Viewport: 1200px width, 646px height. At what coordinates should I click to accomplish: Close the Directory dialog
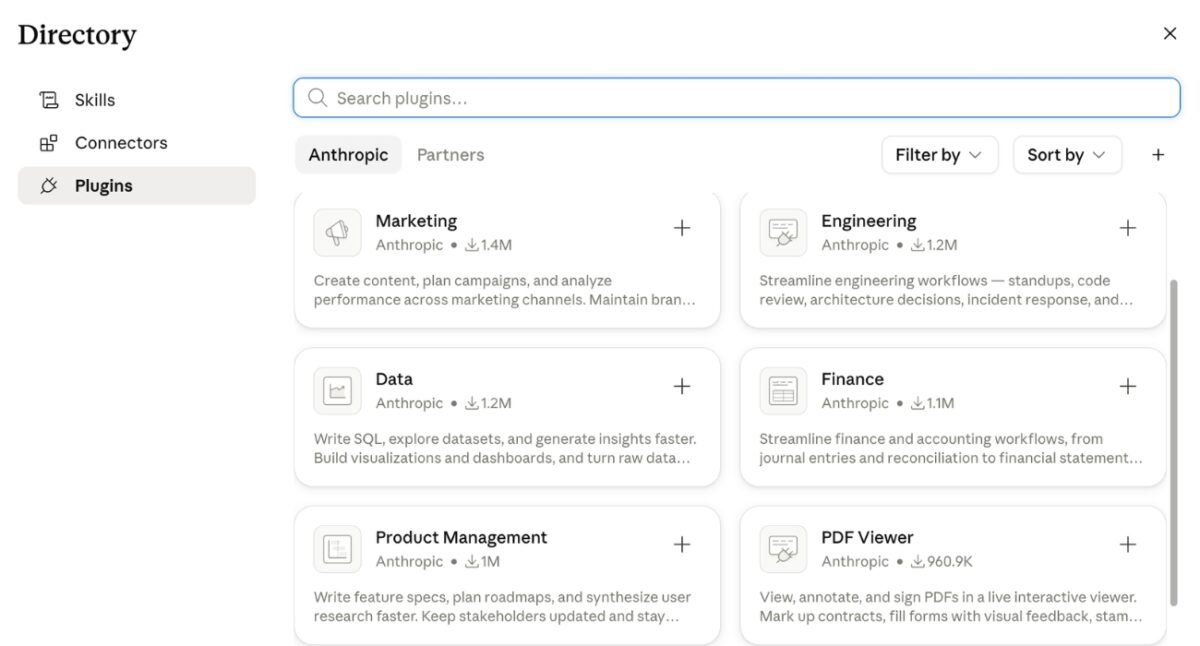tap(1170, 34)
